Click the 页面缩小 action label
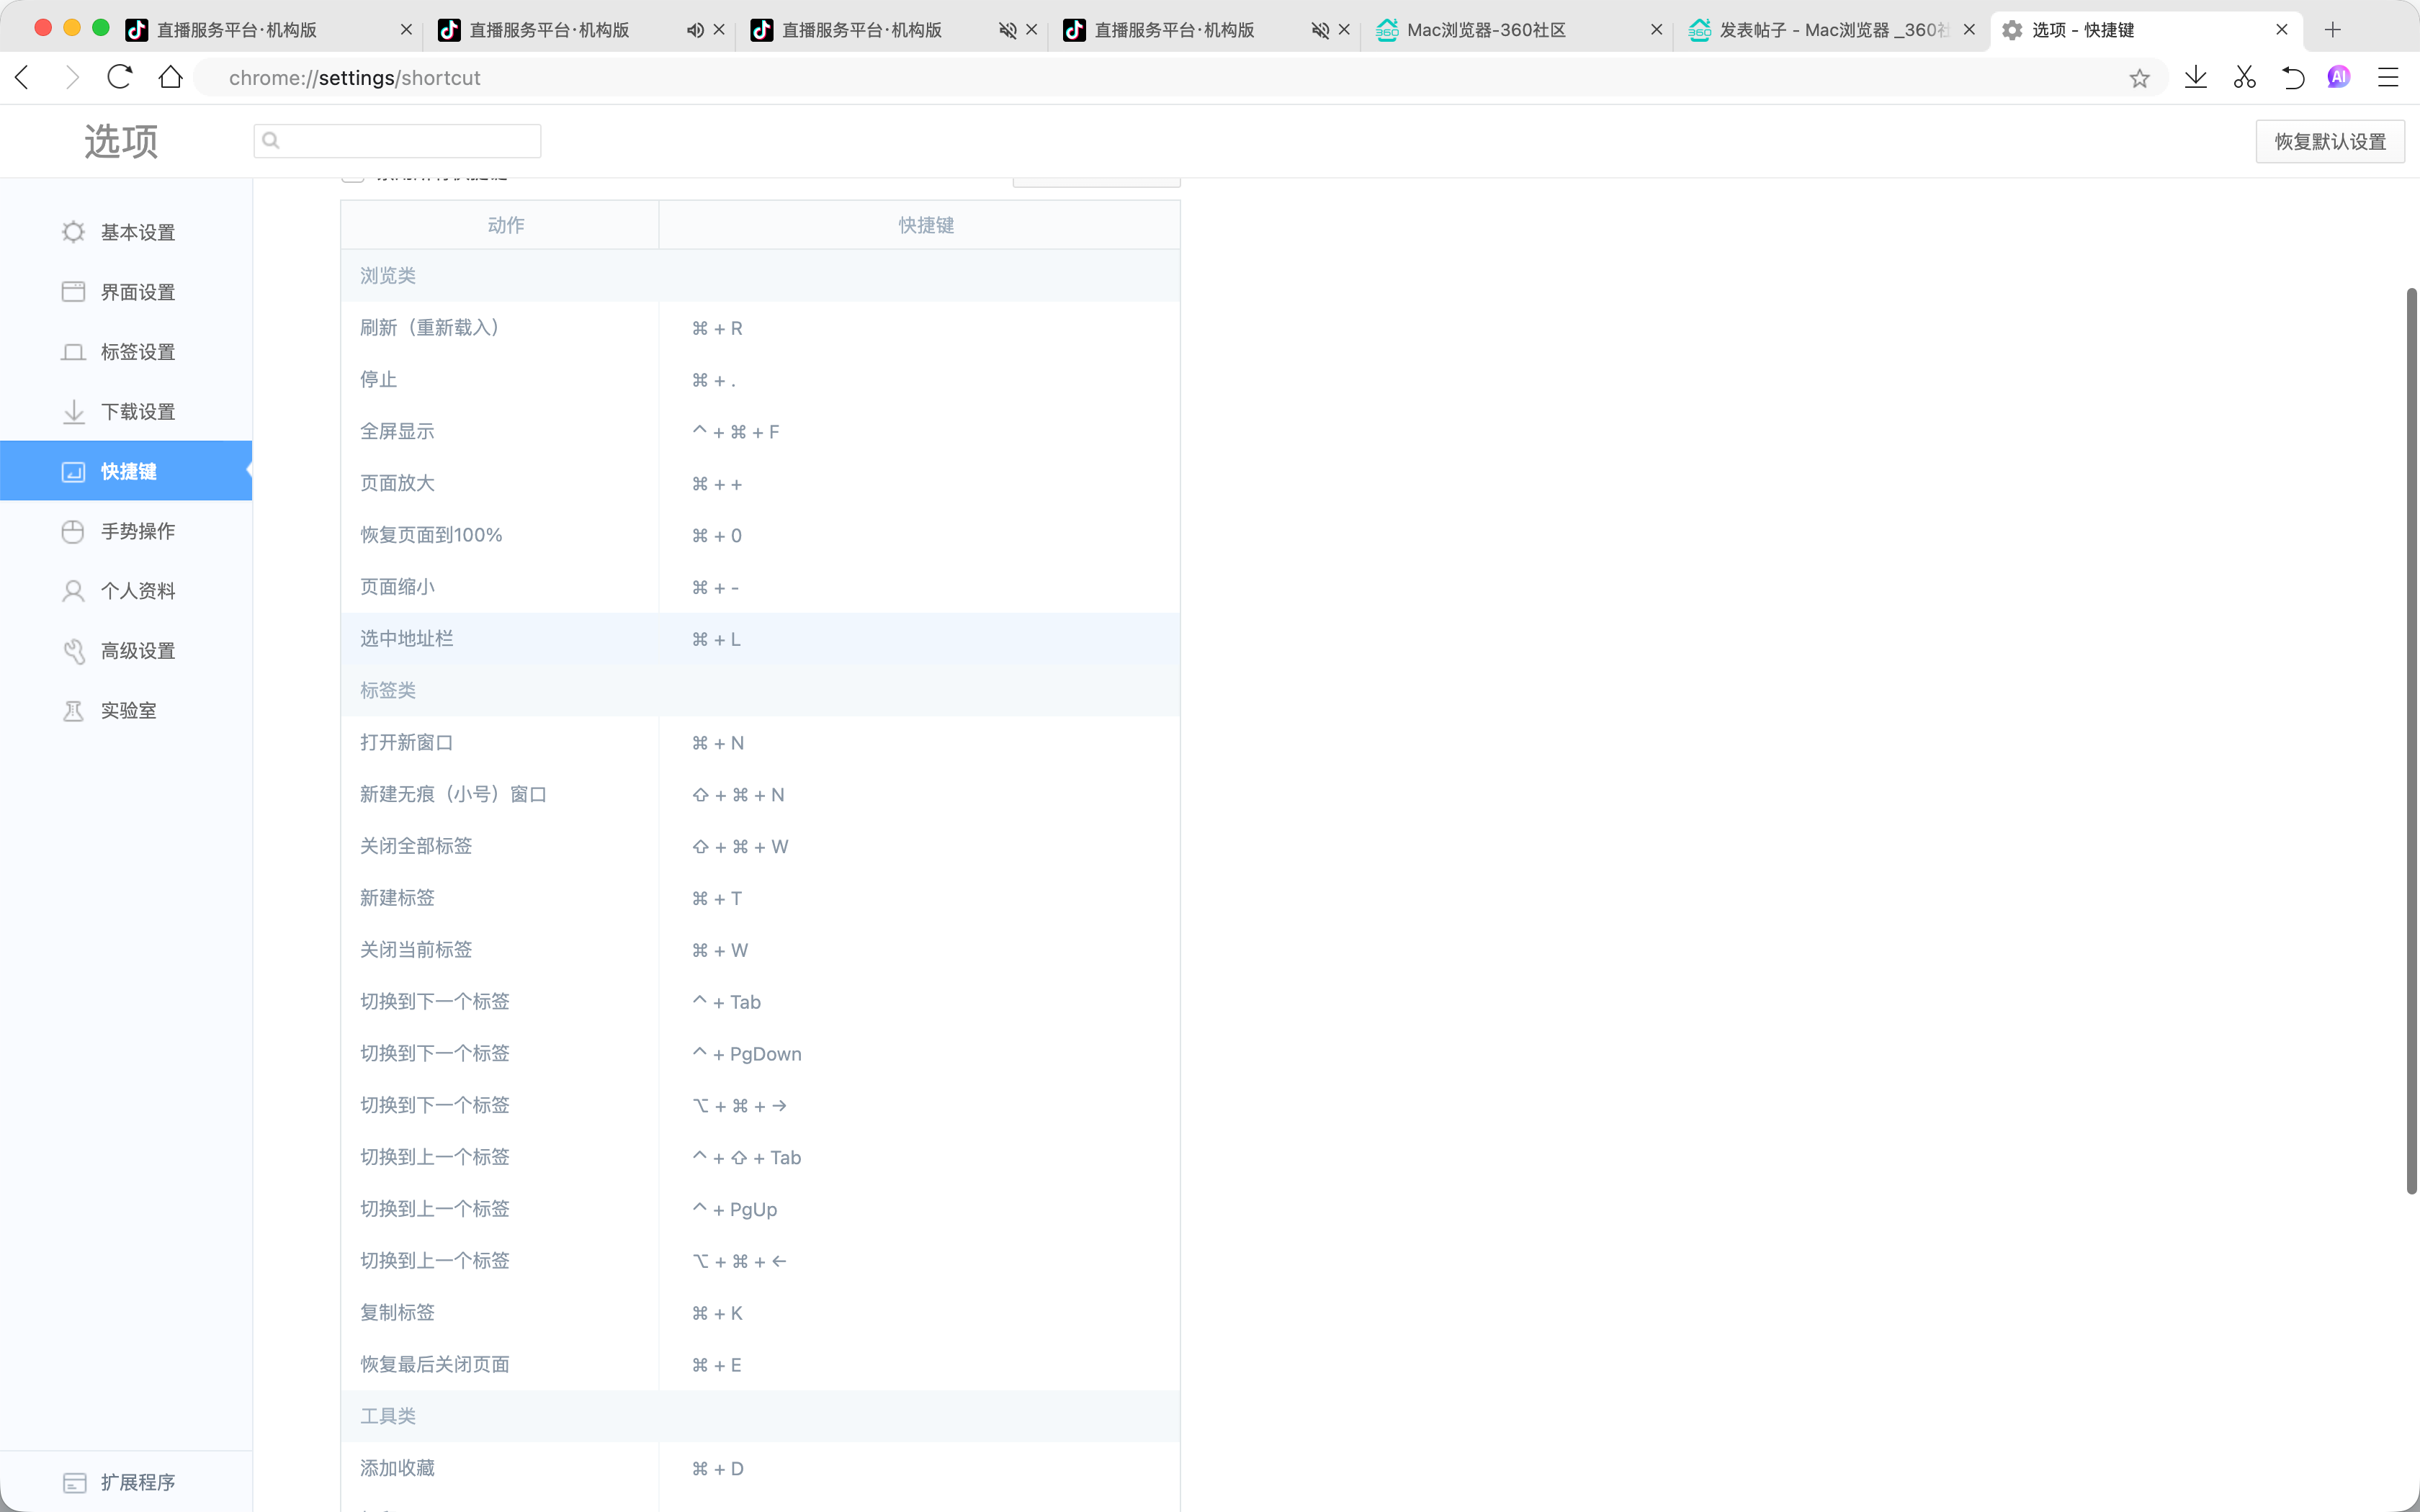This screenshot has width=2420, height=1512. (397, 587)
